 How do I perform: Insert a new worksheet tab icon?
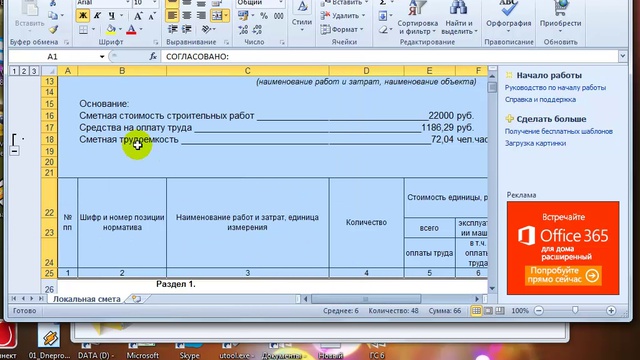click(x=136, y=299)
